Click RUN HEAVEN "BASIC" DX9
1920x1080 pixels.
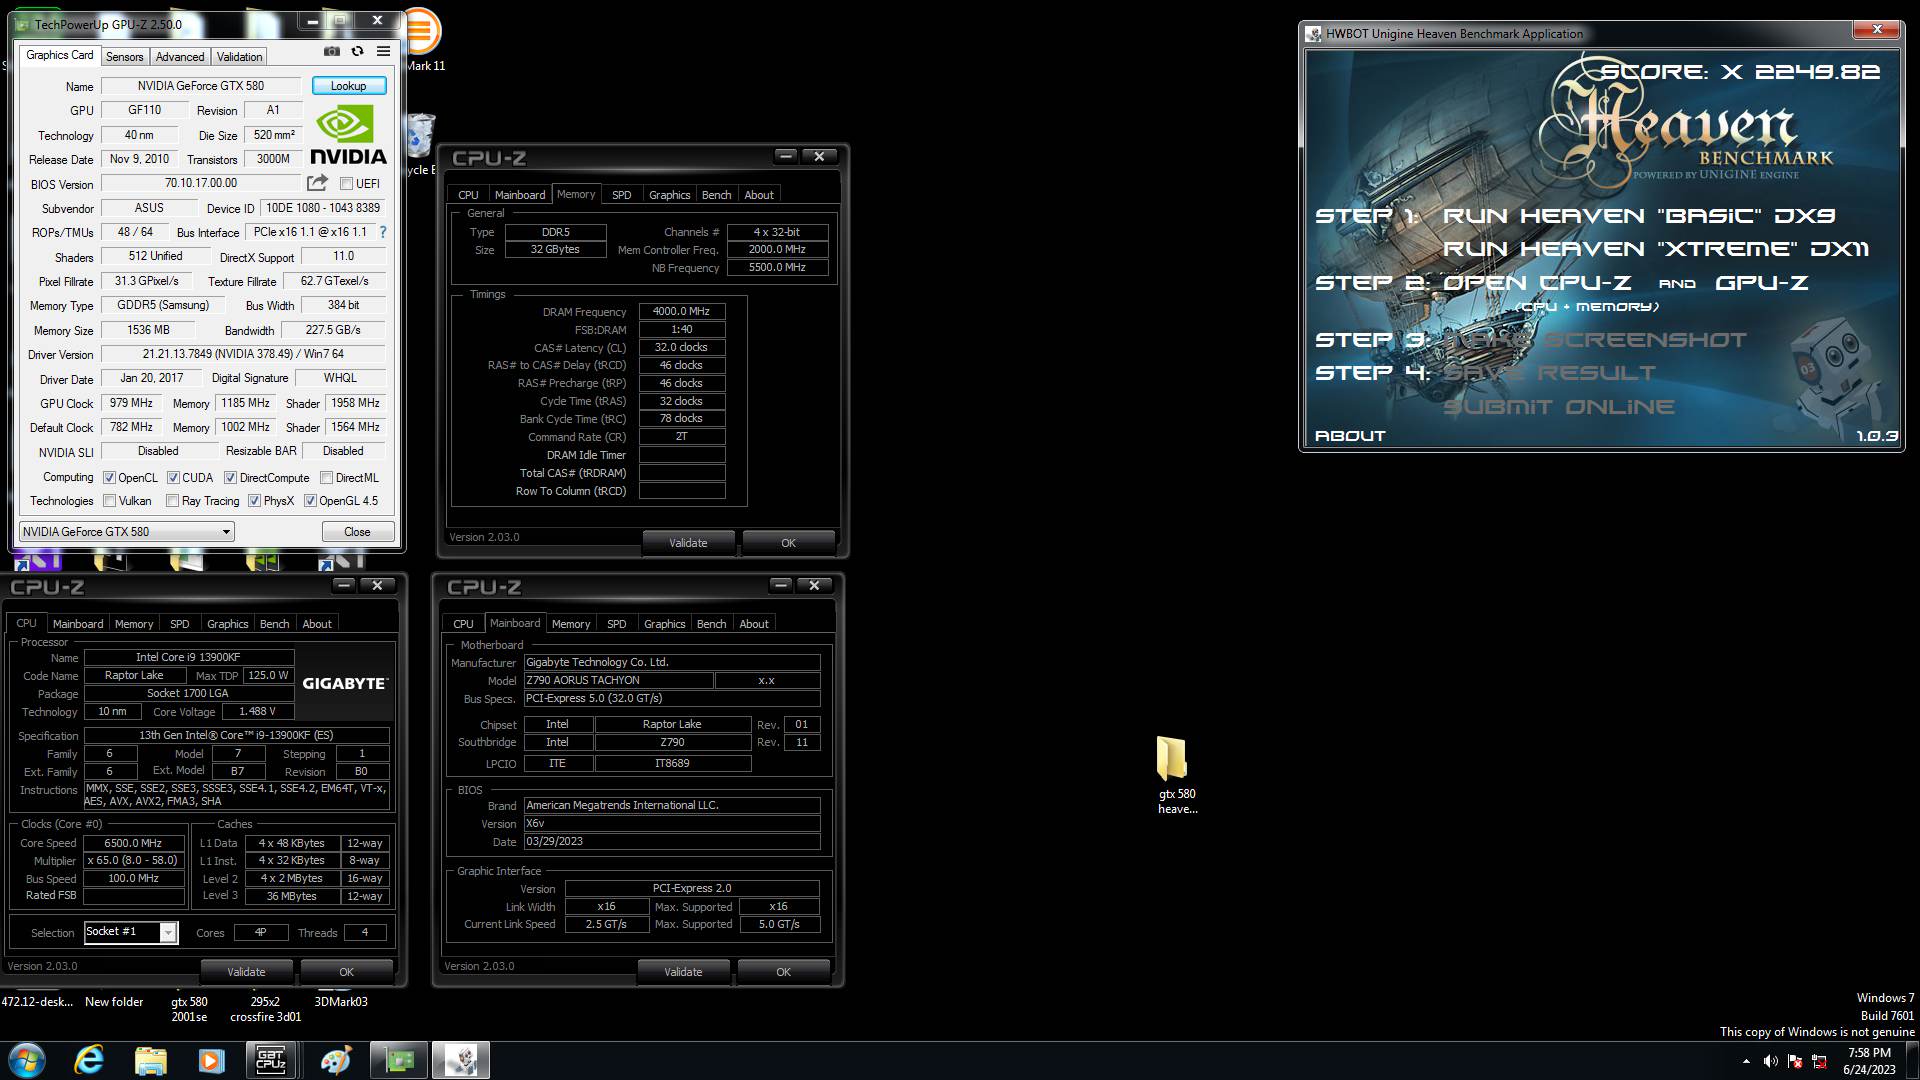1639,216
